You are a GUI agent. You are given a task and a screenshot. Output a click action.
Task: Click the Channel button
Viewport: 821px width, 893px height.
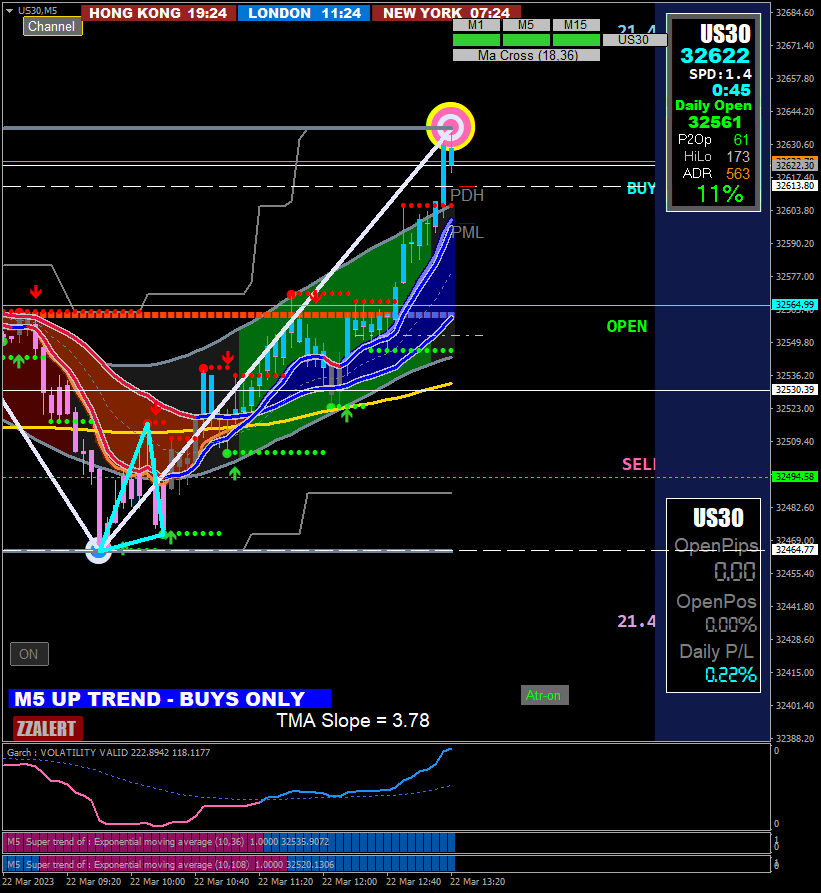[52, 26]
